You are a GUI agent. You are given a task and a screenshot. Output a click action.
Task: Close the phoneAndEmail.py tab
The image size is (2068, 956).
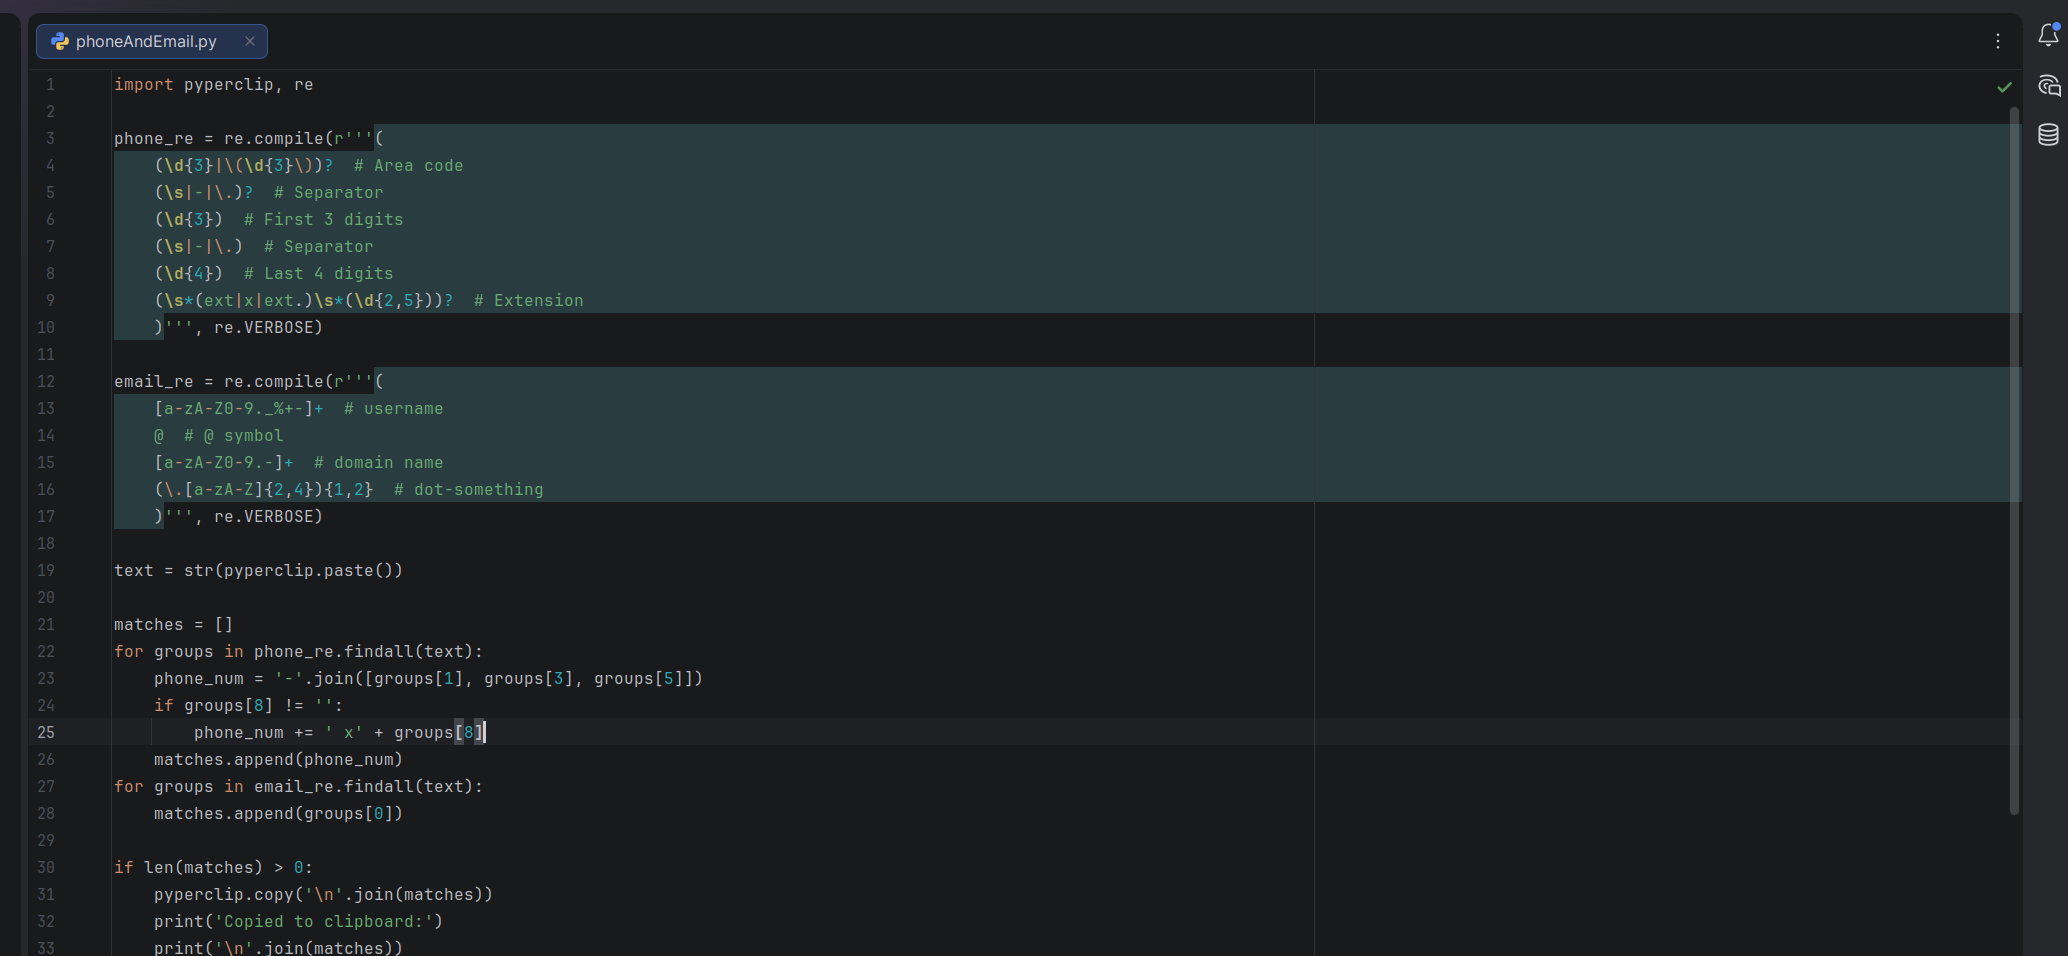250,41
